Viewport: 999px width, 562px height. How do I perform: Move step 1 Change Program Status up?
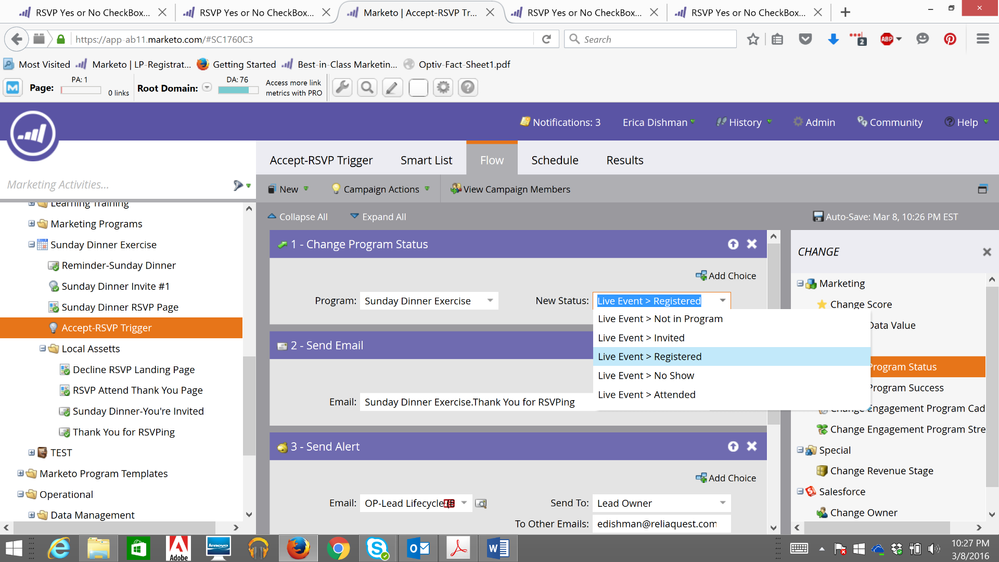point(733,244)
